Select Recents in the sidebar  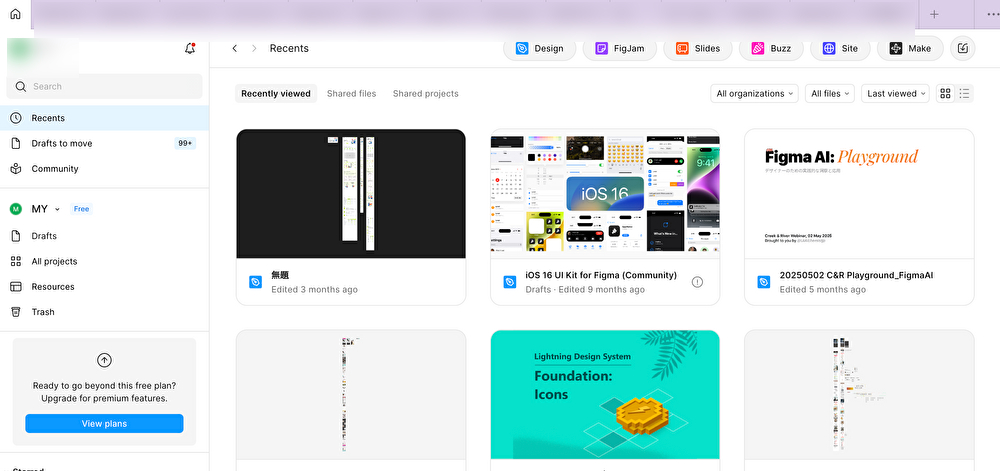(x=105, y=118)
